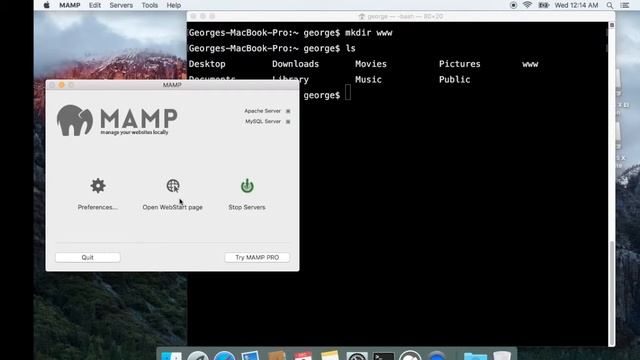The width and height of the screenshot is (640, 360).
Task: Click the Try MAMP PRO button
Action: click(x=257, y=258)
